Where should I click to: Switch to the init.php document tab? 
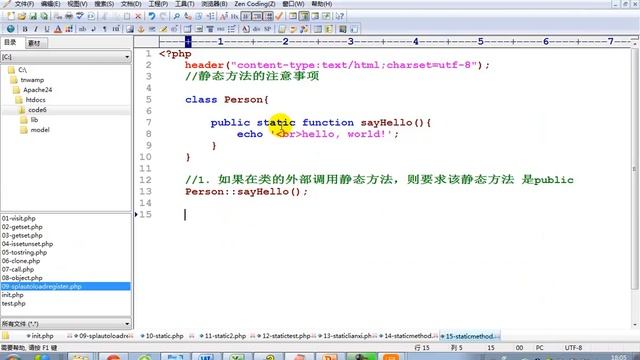click(x=40, y=336)
